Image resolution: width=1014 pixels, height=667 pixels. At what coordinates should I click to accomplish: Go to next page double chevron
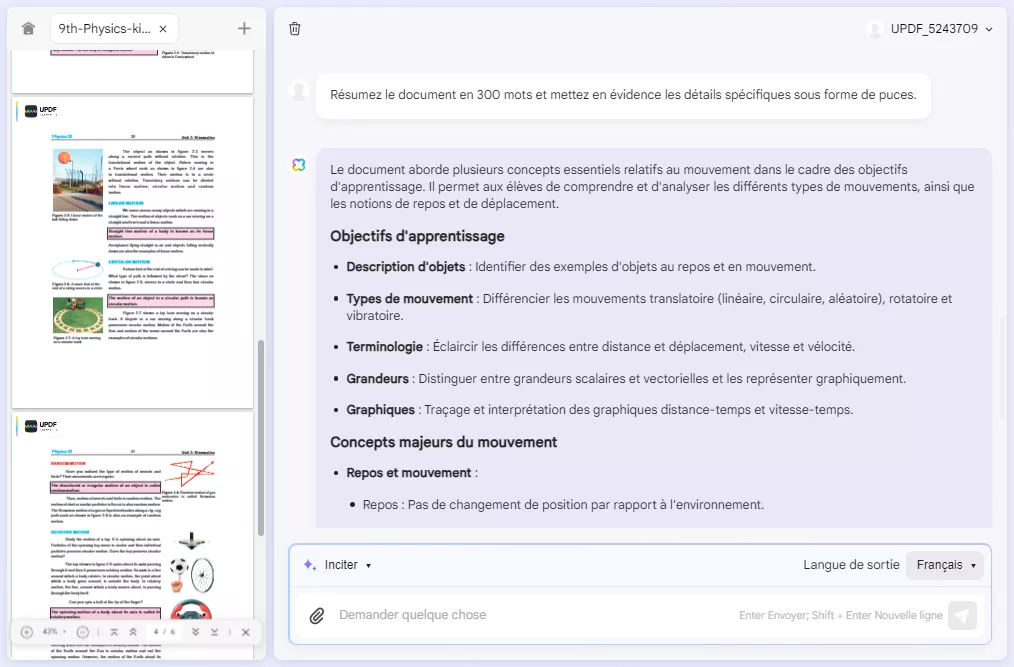point(195,632)
